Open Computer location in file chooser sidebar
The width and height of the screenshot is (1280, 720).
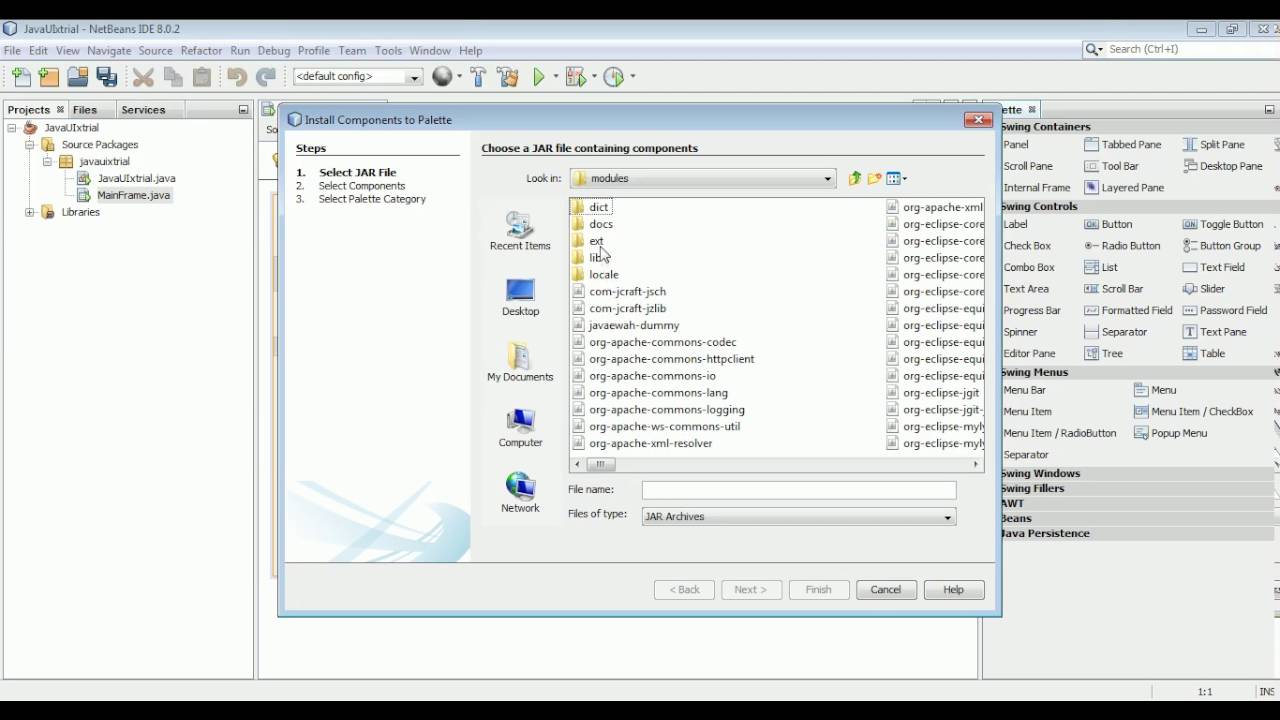(x=520, y=428)
